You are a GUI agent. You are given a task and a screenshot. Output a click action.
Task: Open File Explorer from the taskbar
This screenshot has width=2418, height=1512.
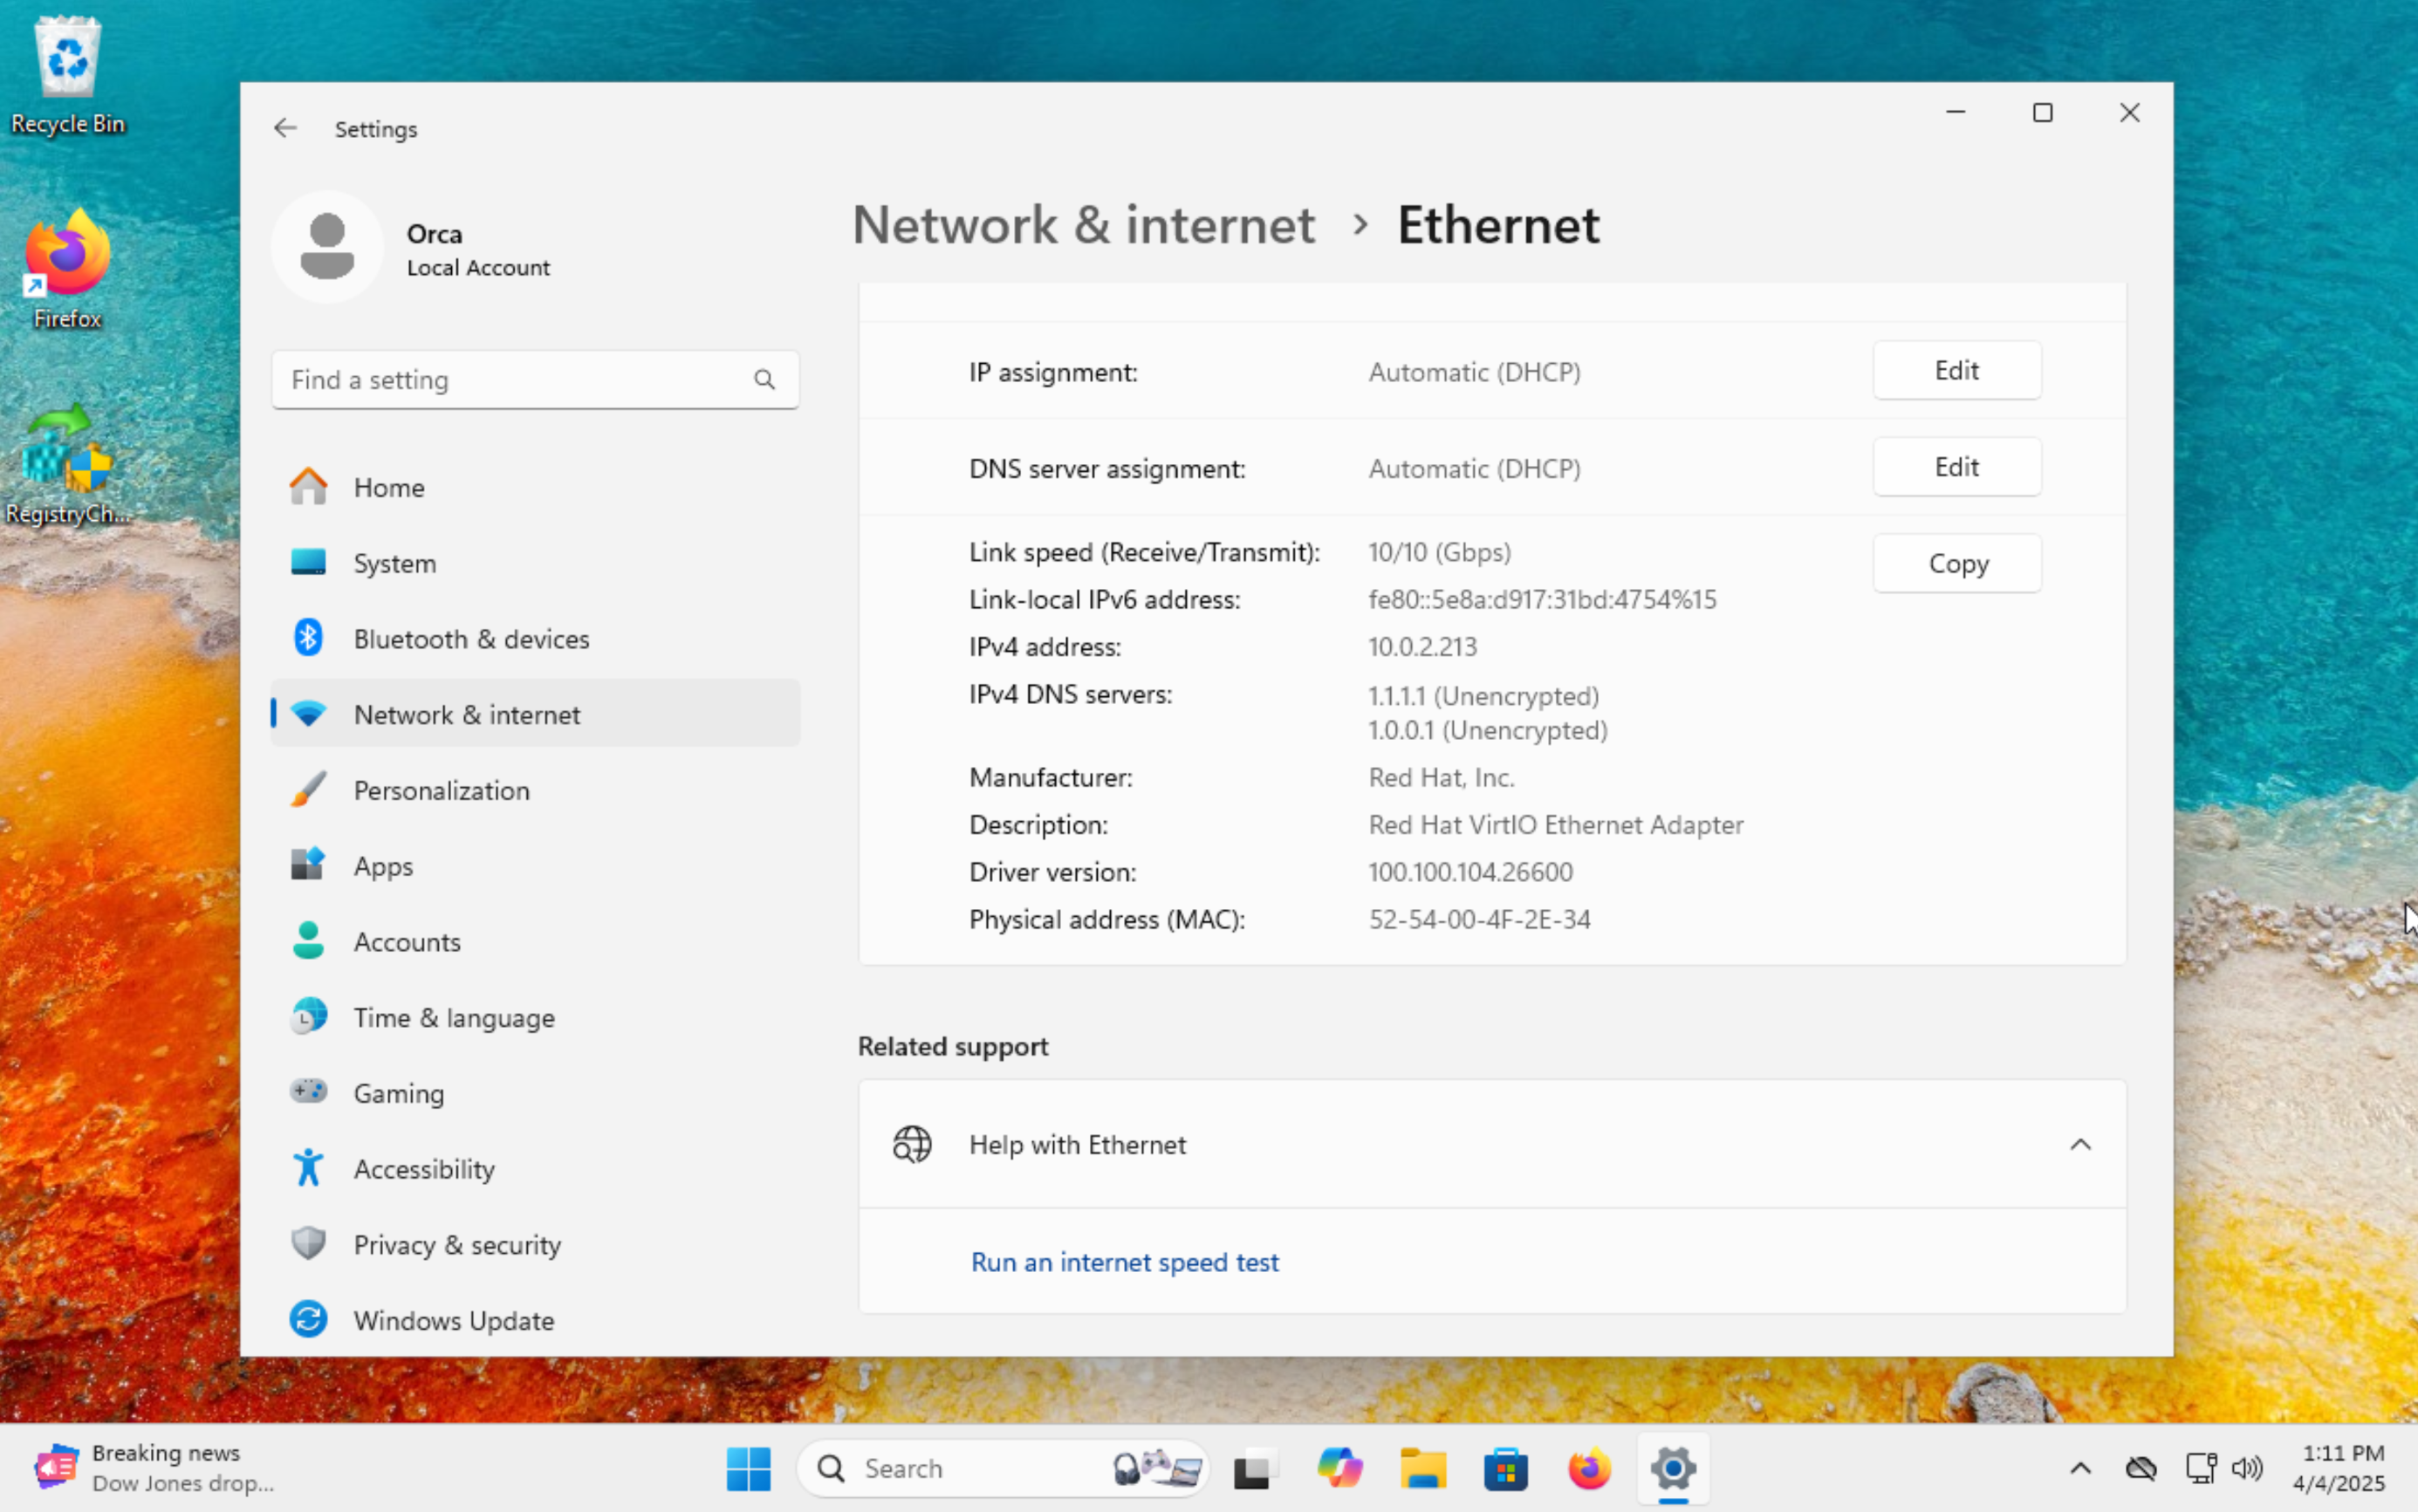point(1423,1468)
